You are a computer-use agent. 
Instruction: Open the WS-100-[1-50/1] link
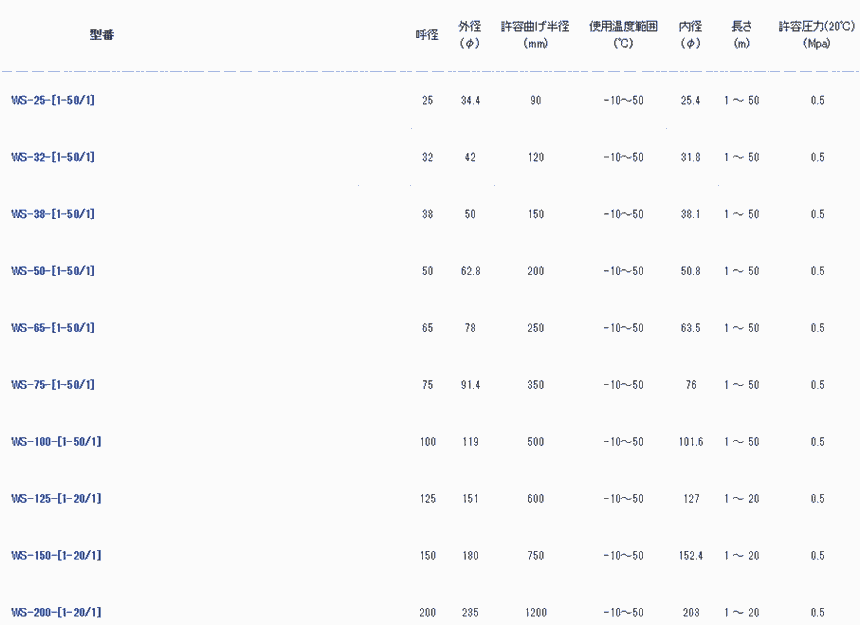[x=56, y=442]
